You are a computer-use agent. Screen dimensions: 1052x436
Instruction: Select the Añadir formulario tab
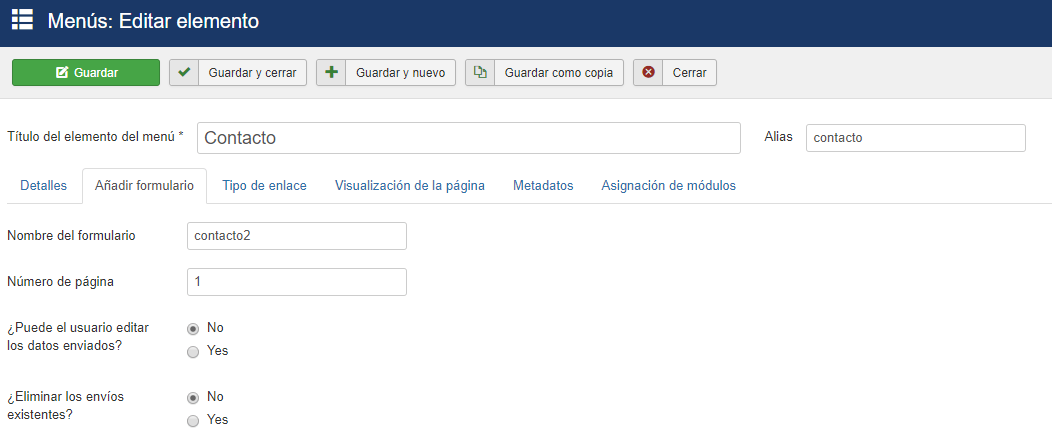pos(144,186)
